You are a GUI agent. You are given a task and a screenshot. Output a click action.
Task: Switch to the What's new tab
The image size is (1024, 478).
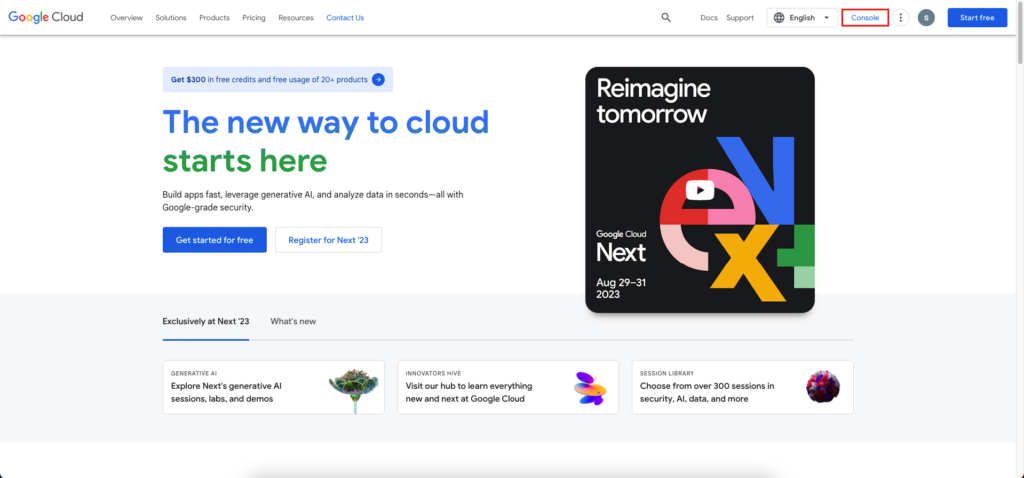[x=293, y=321]
